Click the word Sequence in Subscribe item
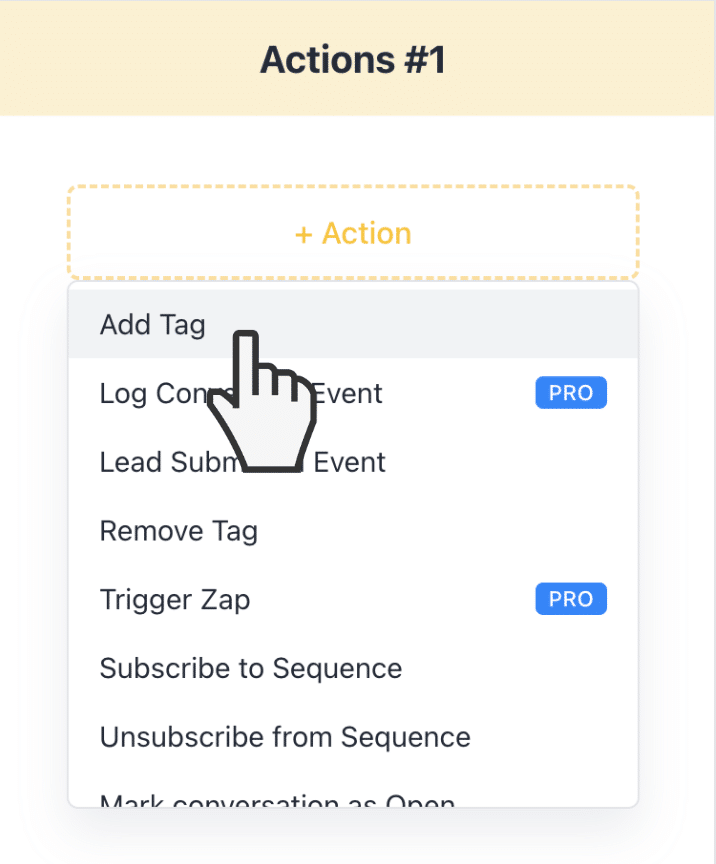Image resolution: width=716 pixels, height=864 pixels. (x=337, y=669)
